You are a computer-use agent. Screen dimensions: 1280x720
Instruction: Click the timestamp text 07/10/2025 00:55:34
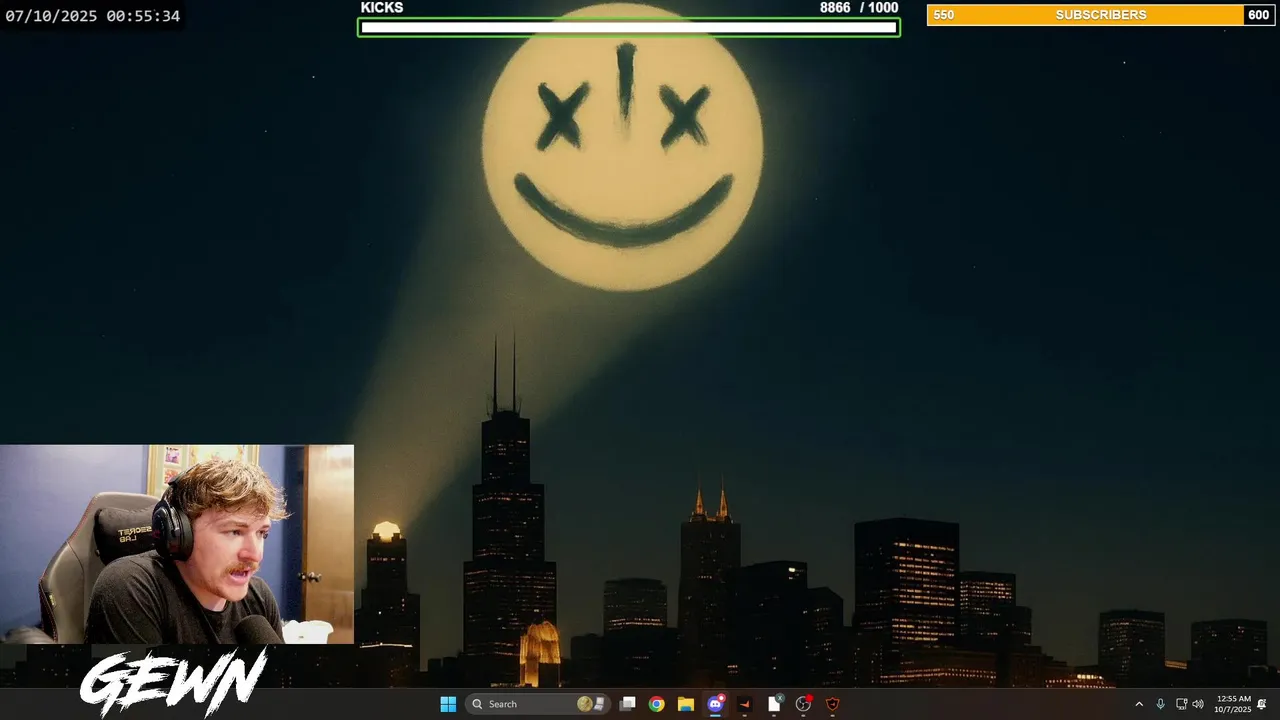click(92, 16)
